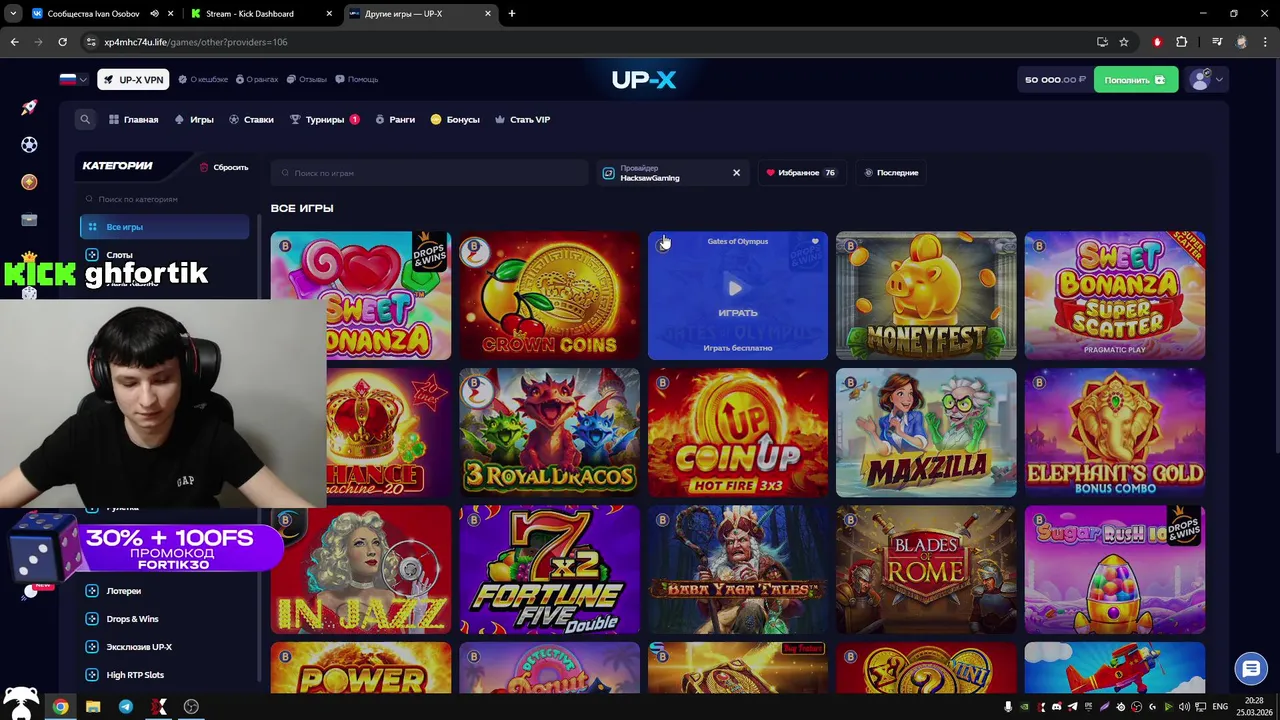Click the trash icon next to Сбросить

[x=204, y=167]
